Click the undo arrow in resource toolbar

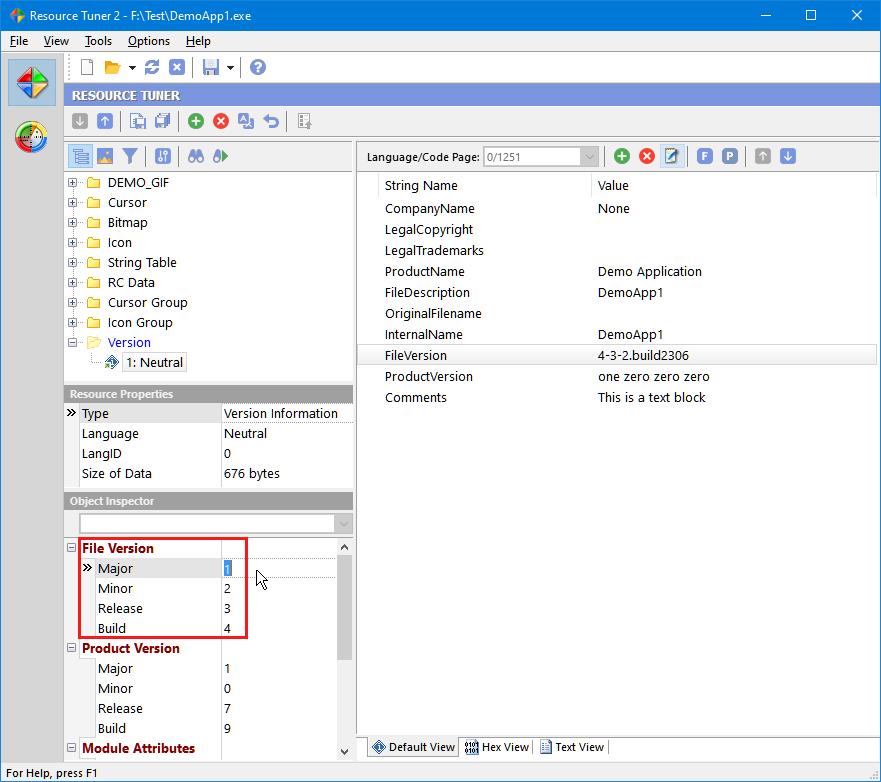tap(271, 121)
